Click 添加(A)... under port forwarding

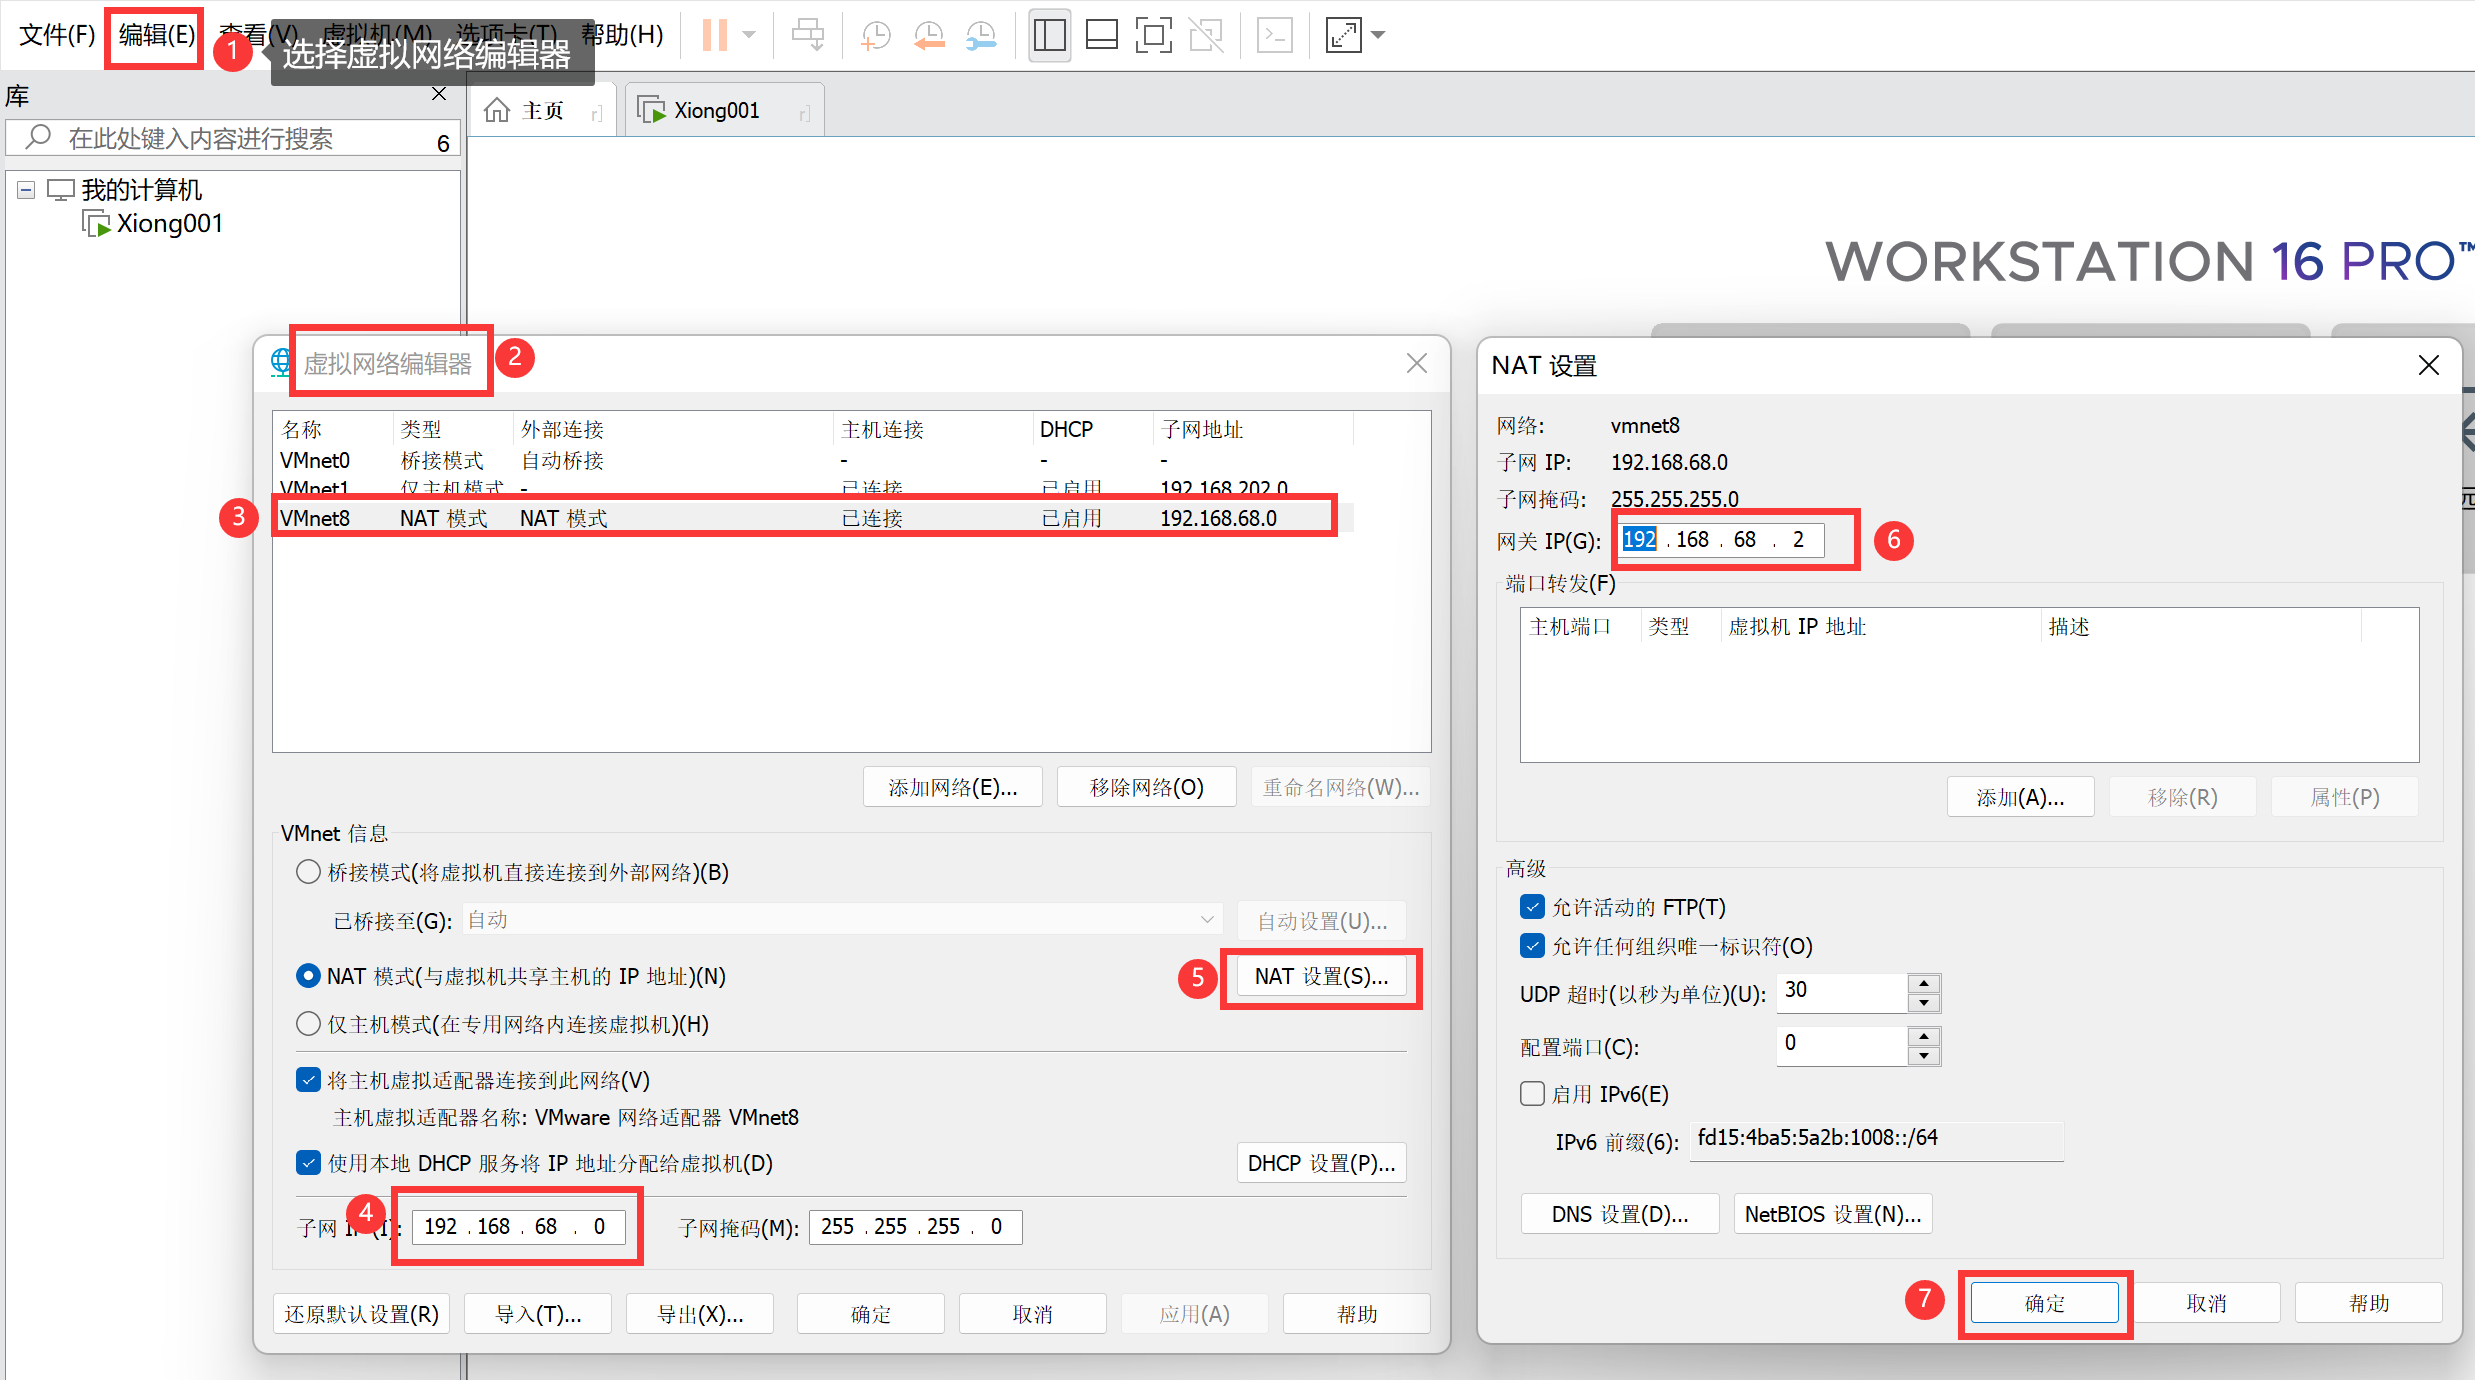tap(2020, 797)
